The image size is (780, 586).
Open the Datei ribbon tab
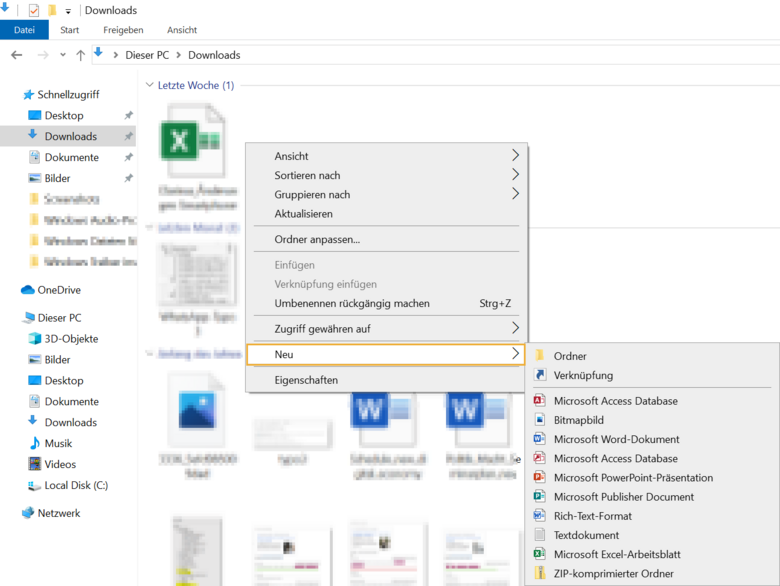[x=24, y=30]
